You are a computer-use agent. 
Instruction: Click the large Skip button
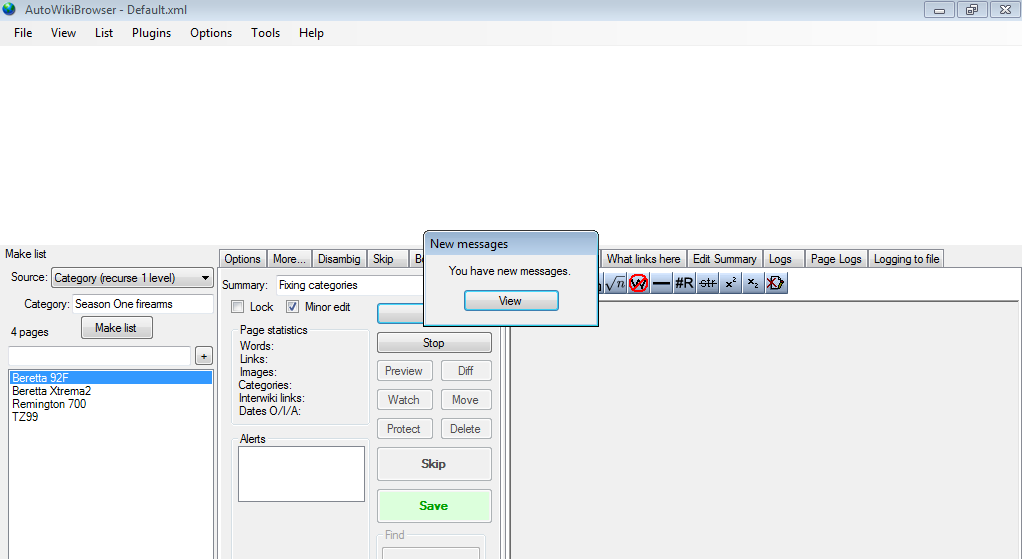(x=434, y=464)
